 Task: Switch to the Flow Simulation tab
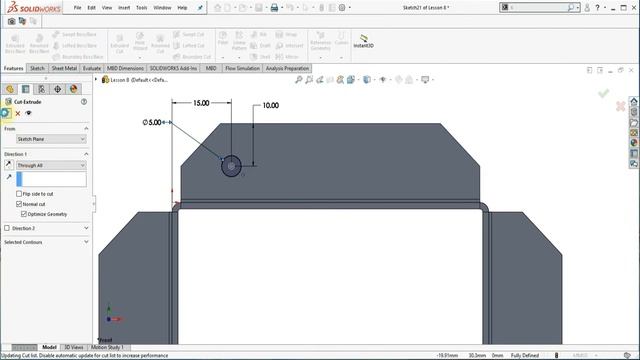click(242, 68)
